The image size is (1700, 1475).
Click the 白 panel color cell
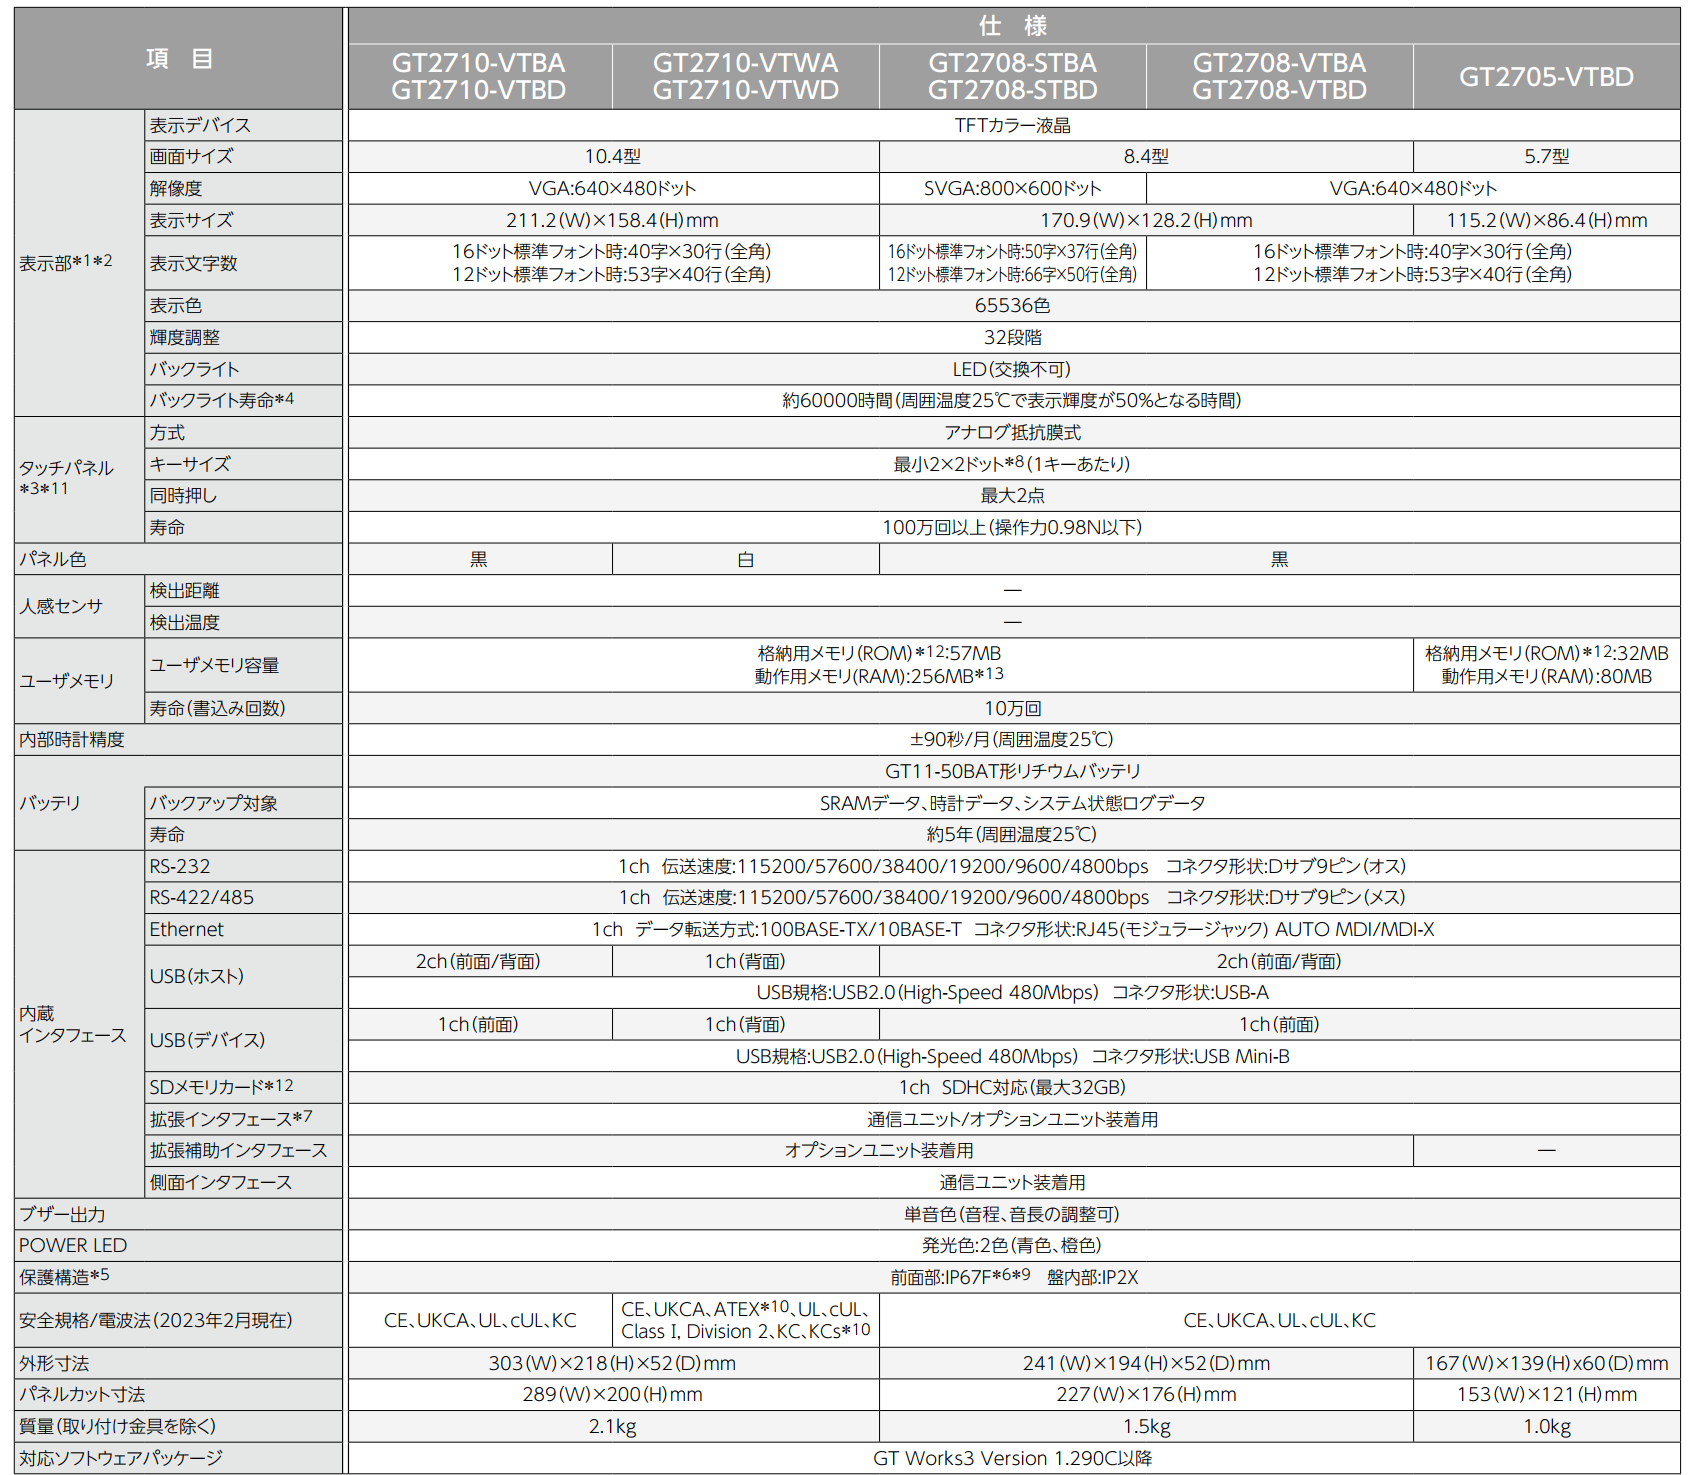[x=746, y=560]
